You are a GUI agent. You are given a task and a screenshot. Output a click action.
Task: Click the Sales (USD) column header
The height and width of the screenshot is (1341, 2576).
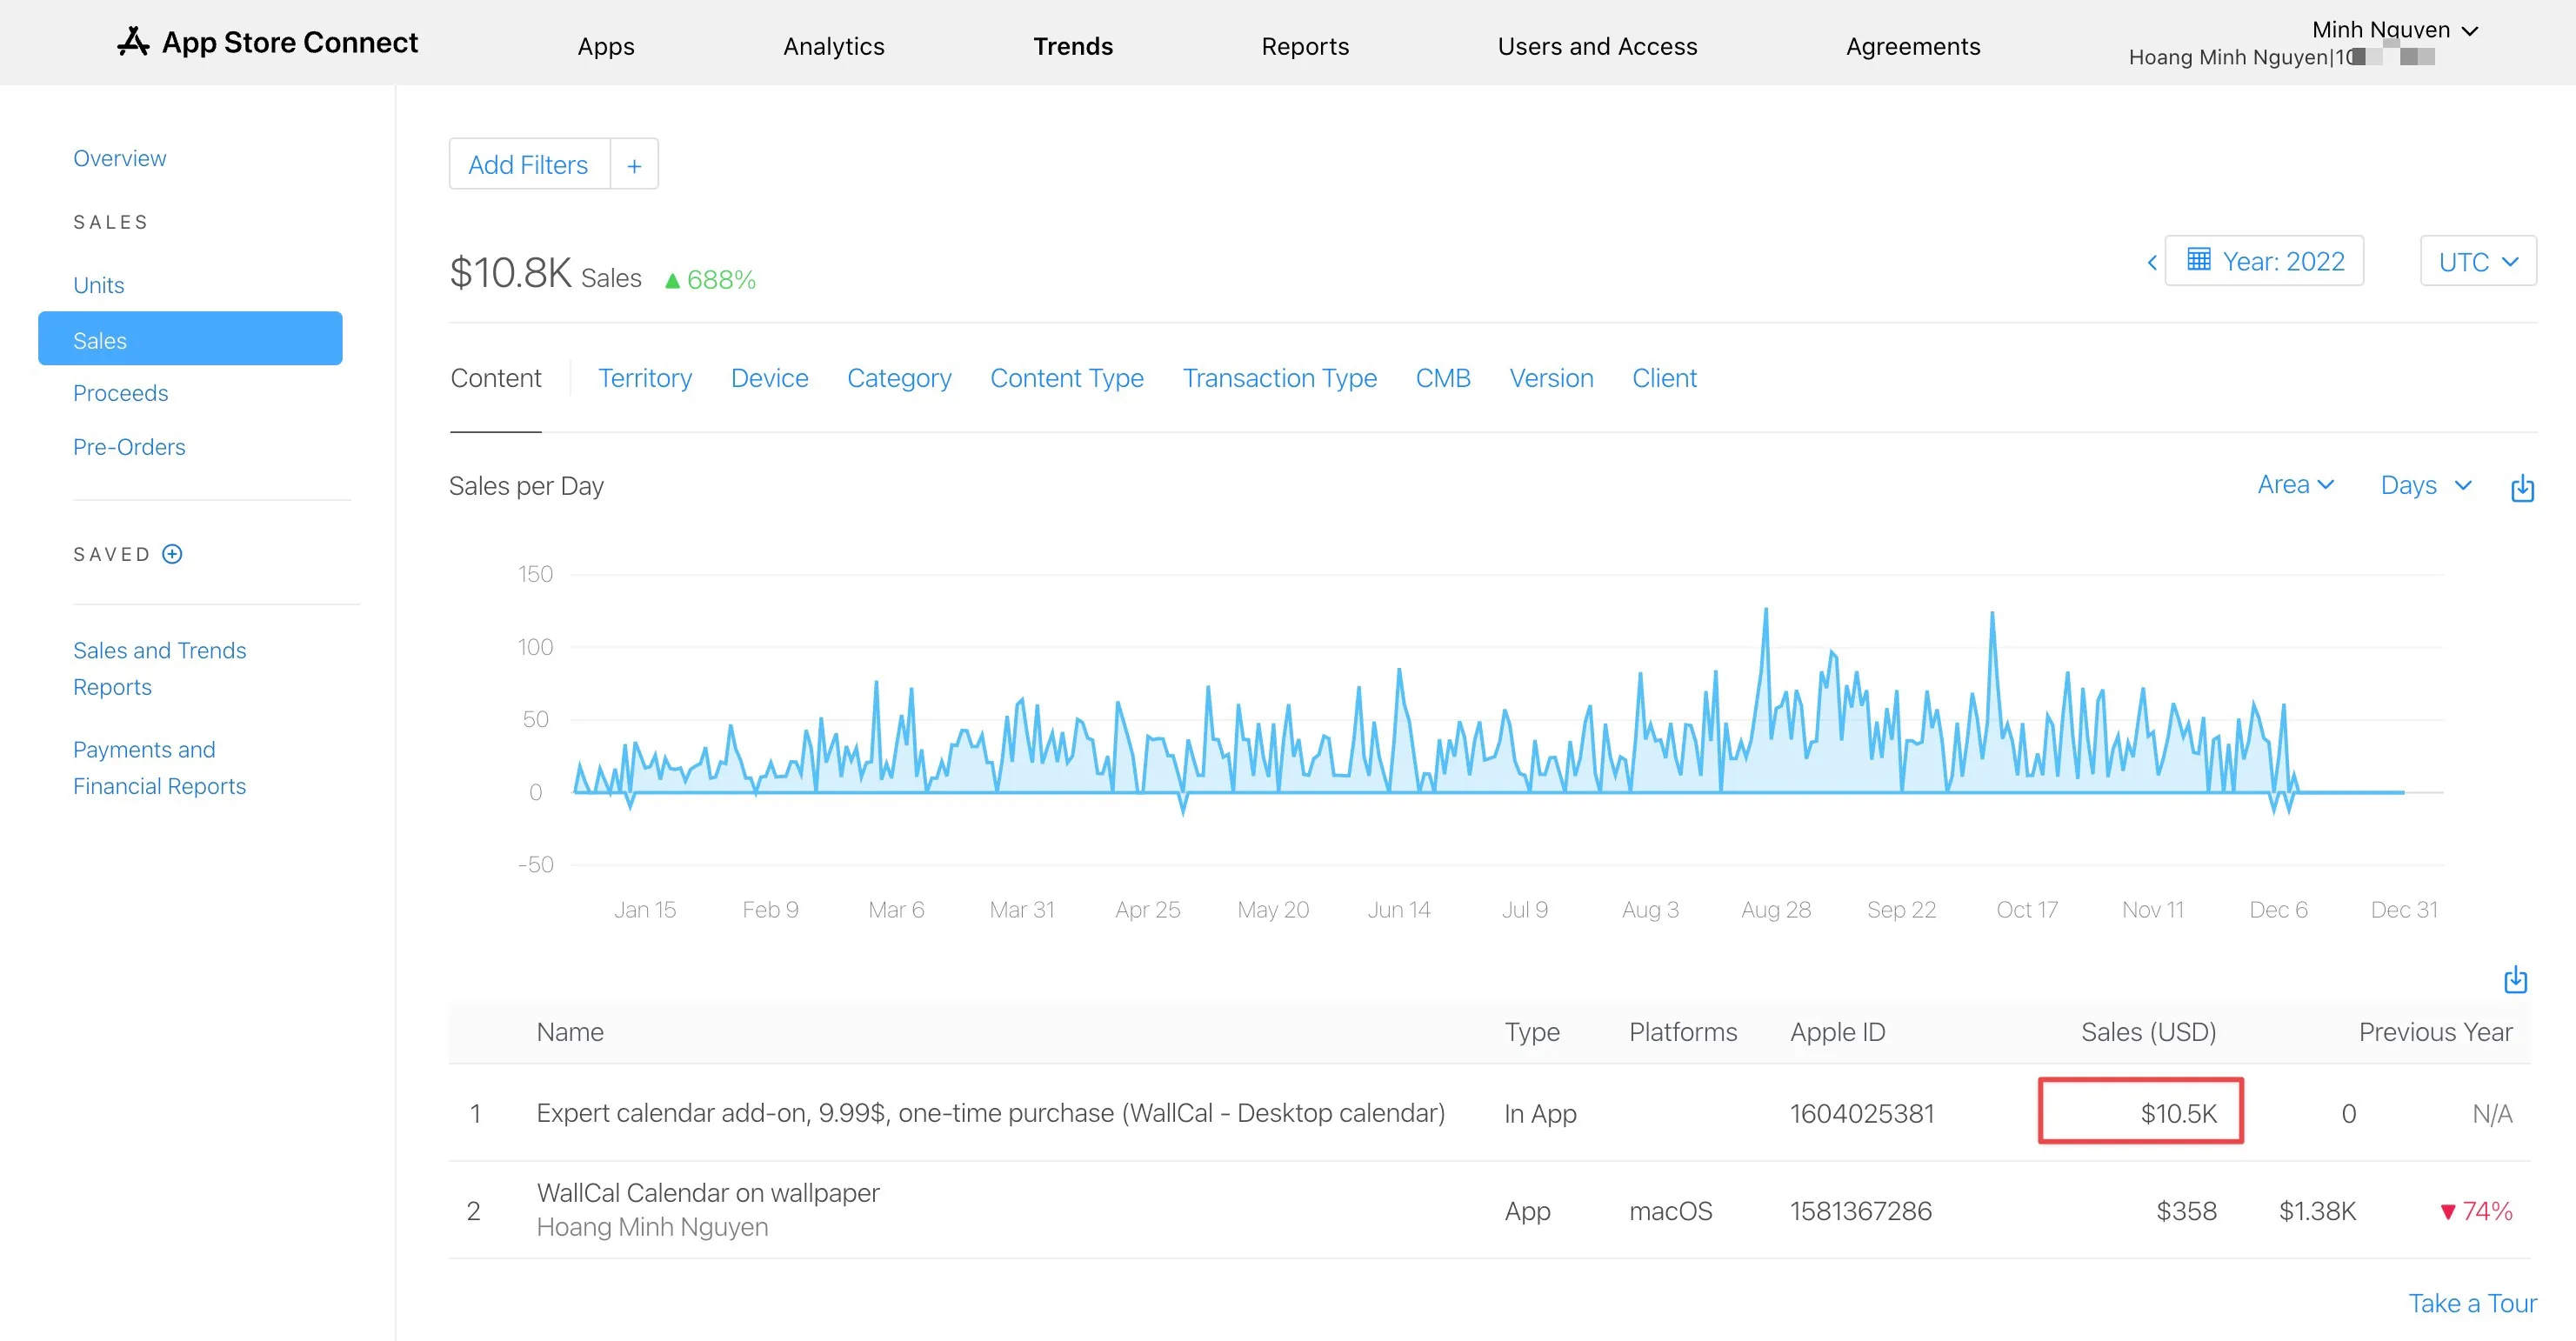2148,1032
